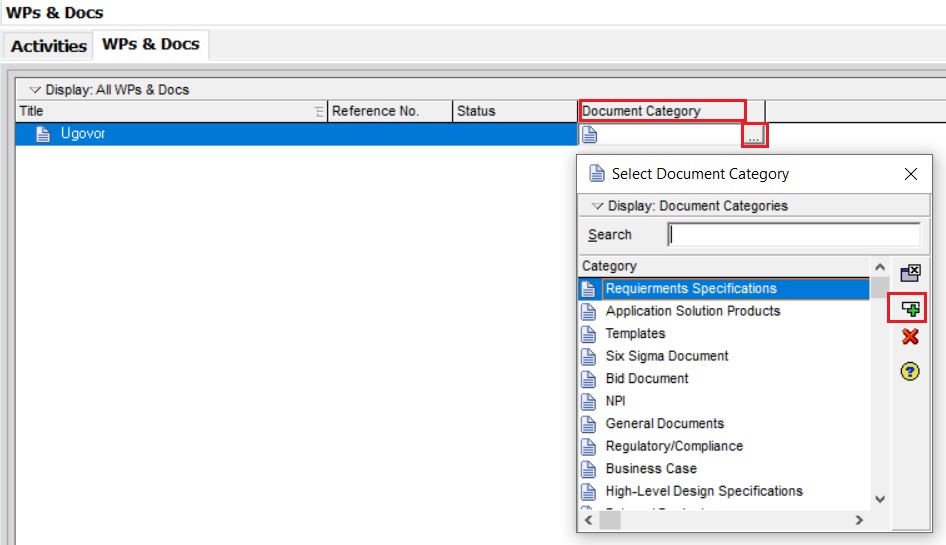Click the Business Case category icon

[x=589, y=468]
